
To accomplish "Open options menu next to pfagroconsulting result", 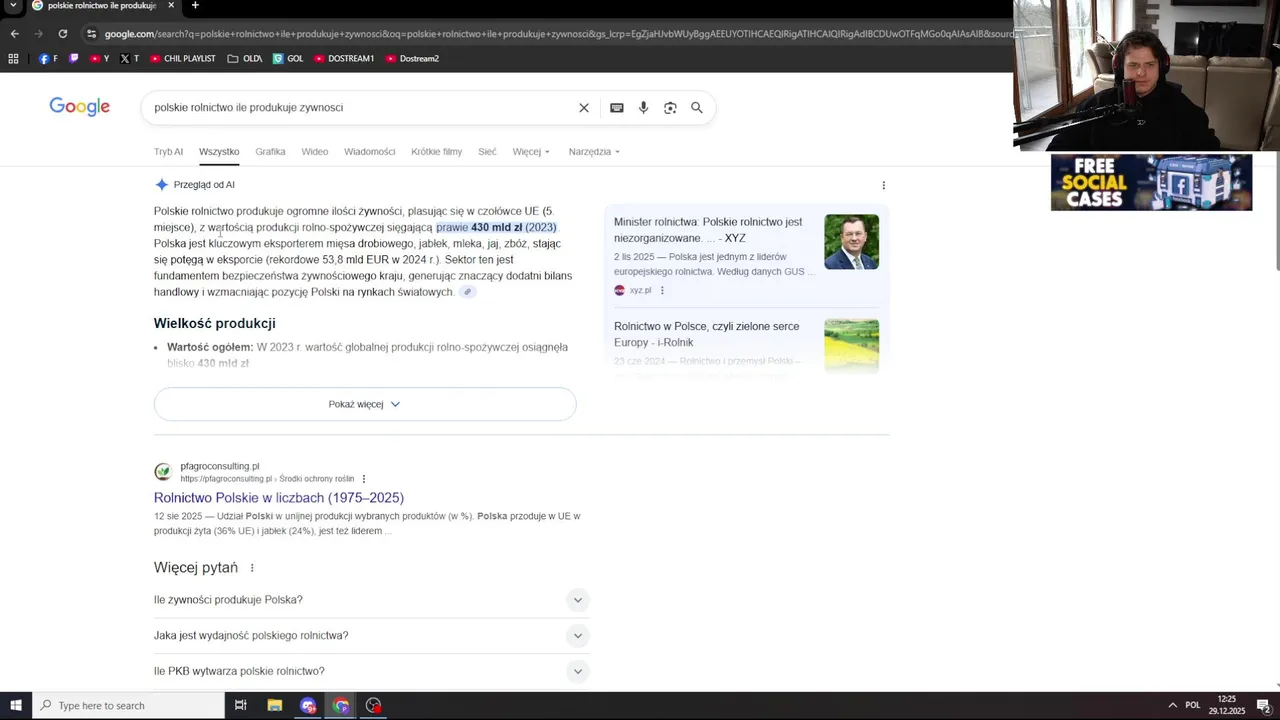I will [364, 479].
